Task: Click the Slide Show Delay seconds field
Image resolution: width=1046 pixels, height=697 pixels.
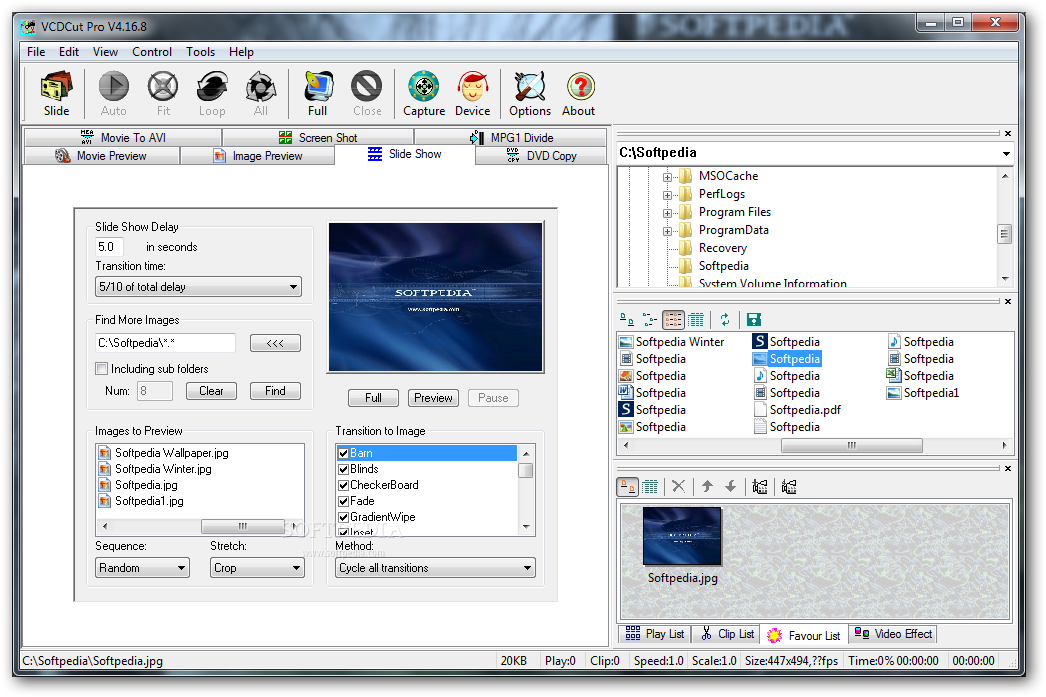Action: click(x=109, y=247)
